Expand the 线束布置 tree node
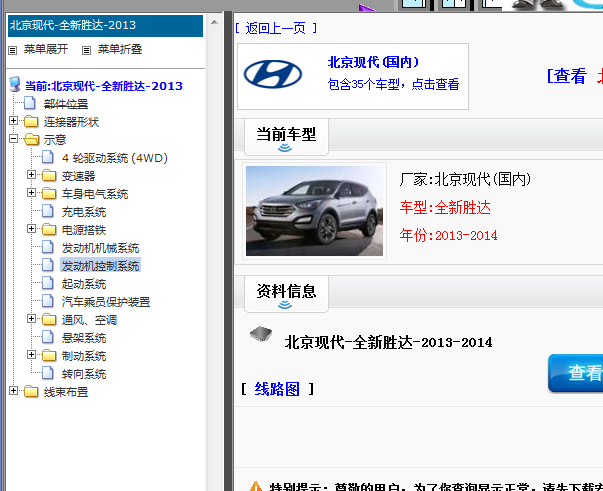 pos(13,391)
